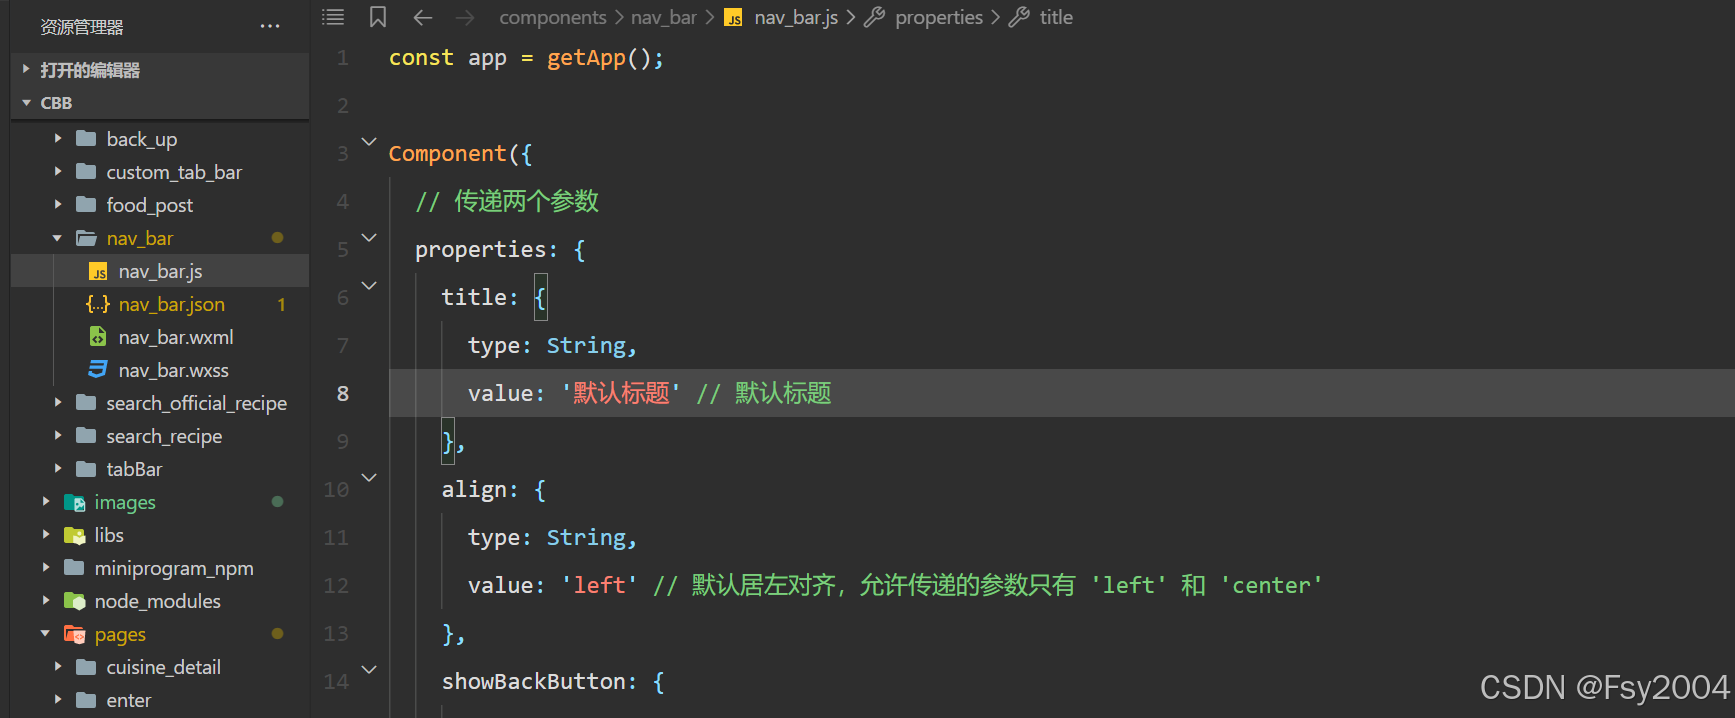The height and width of the screenshot is (718, 1735).
Task: Expand the food_post folder arrow
Action: [58, 205]
